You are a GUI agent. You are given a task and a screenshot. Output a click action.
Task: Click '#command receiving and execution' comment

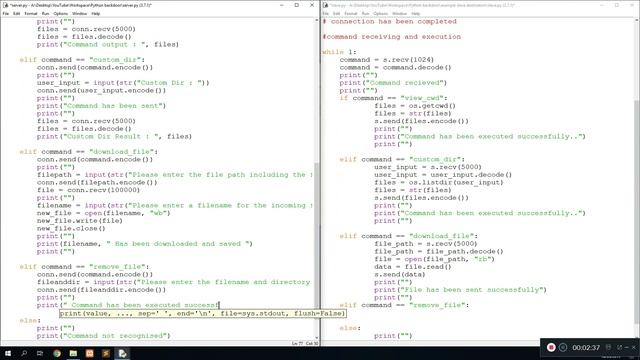391,37
